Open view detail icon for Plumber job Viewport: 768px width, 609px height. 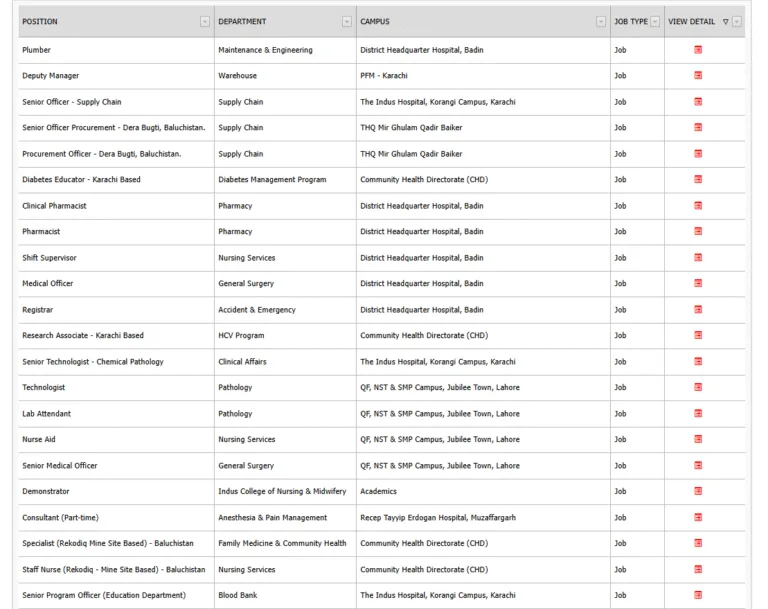[x=698, y=50]
